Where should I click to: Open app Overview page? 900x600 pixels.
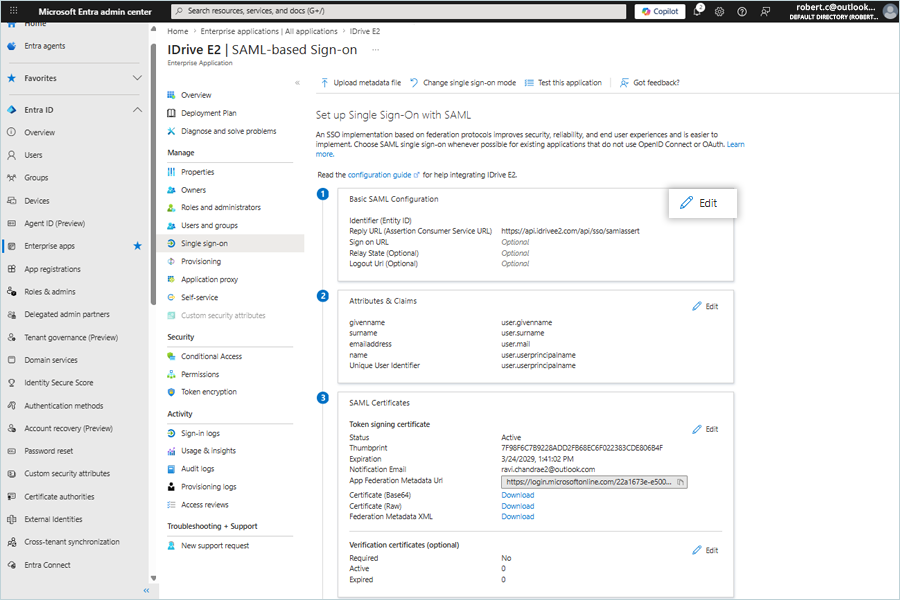point(196,95)
